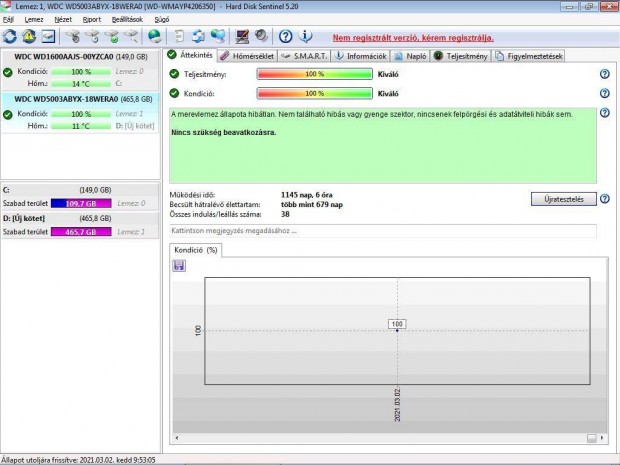Screen dimensions: 620x465
Task: Click the help icon next to the green status text
Action: 605,113
